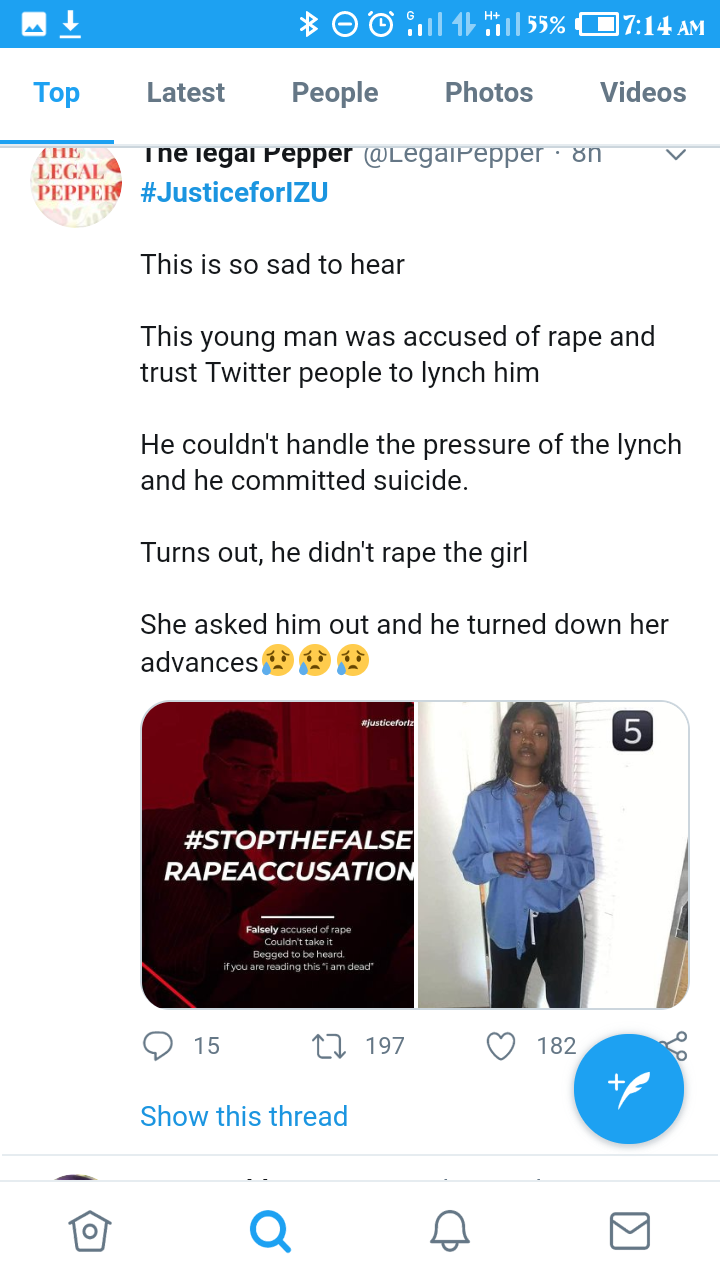Open Show this thread link

pos(244,1116)
